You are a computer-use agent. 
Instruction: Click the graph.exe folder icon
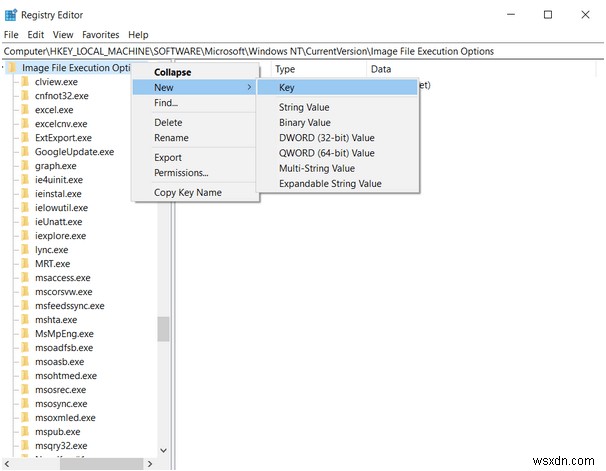pyautogui.click(x=25, y=166)
